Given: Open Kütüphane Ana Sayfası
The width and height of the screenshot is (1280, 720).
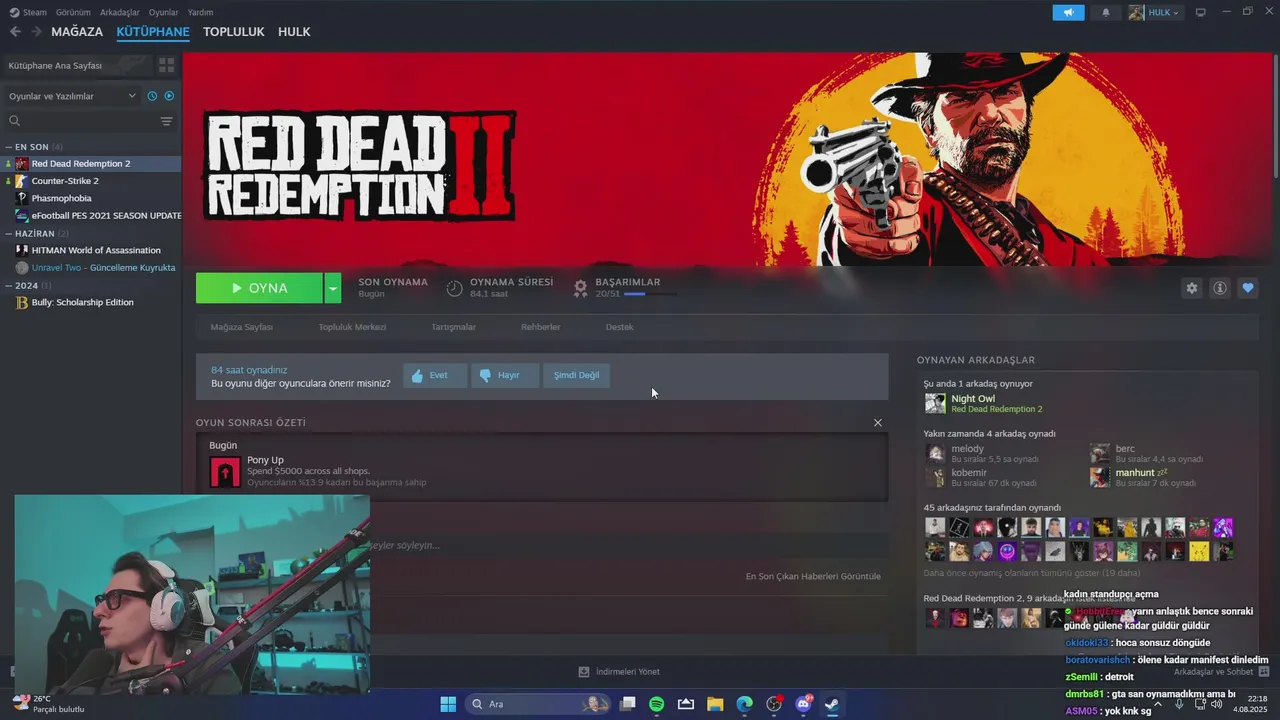Looking at the screenshot, I should coord(78,65).
